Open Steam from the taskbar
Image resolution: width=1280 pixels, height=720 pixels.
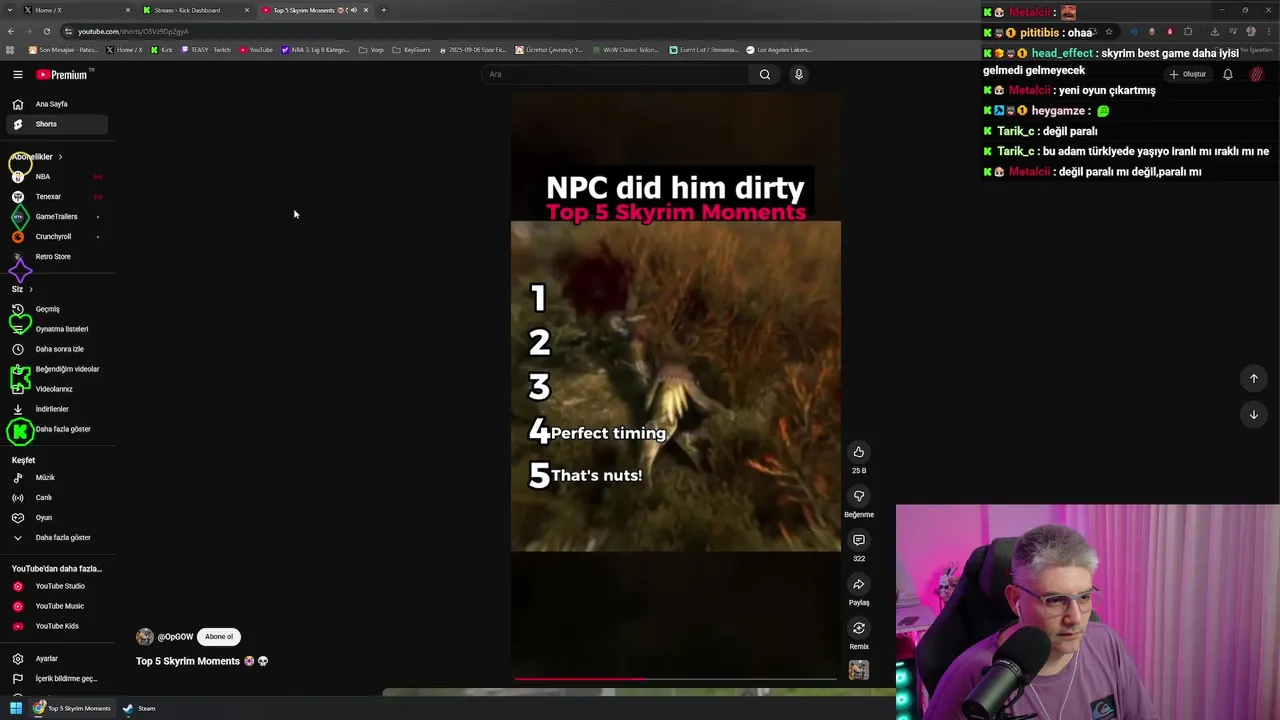(139, 708)
